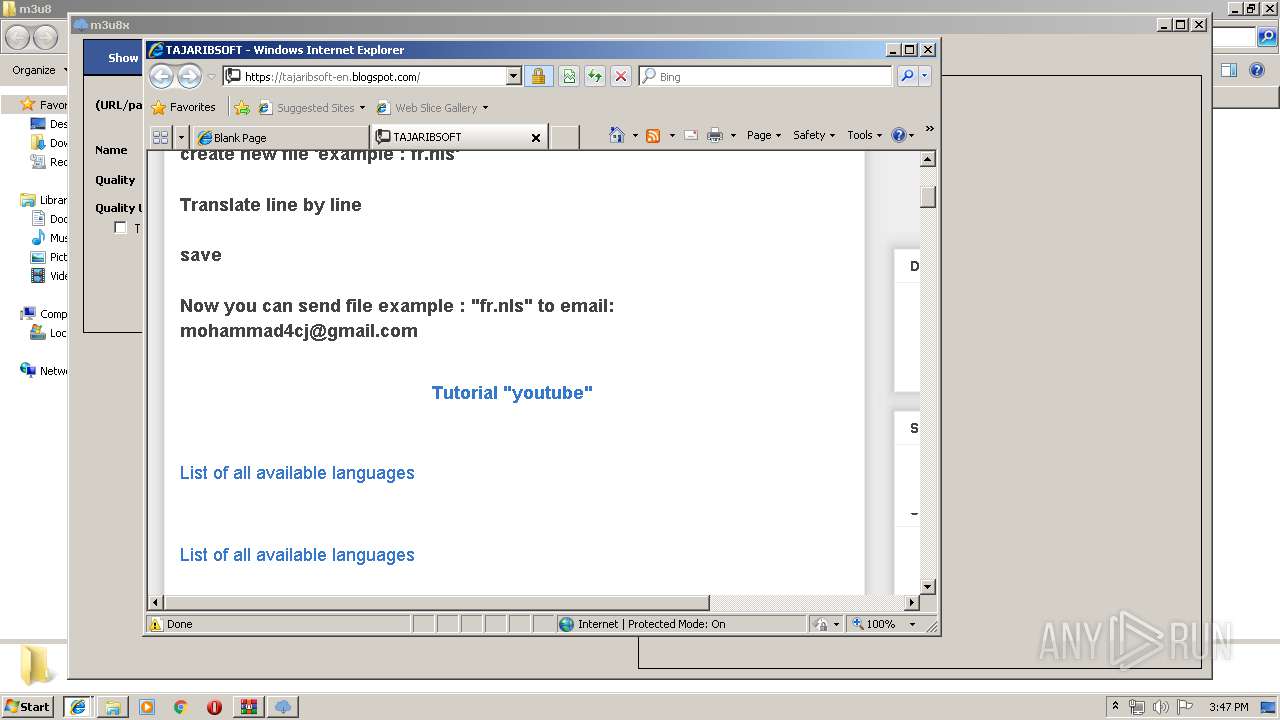1280x720 pixels.
Task: Open a new tab
Action: coord(564,137)
